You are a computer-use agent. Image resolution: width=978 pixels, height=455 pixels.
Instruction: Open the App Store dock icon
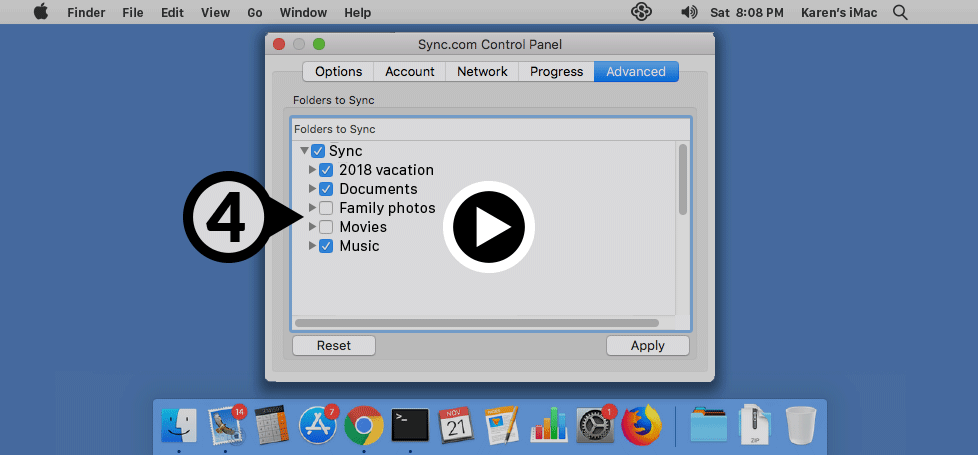[x=318, y=426]
